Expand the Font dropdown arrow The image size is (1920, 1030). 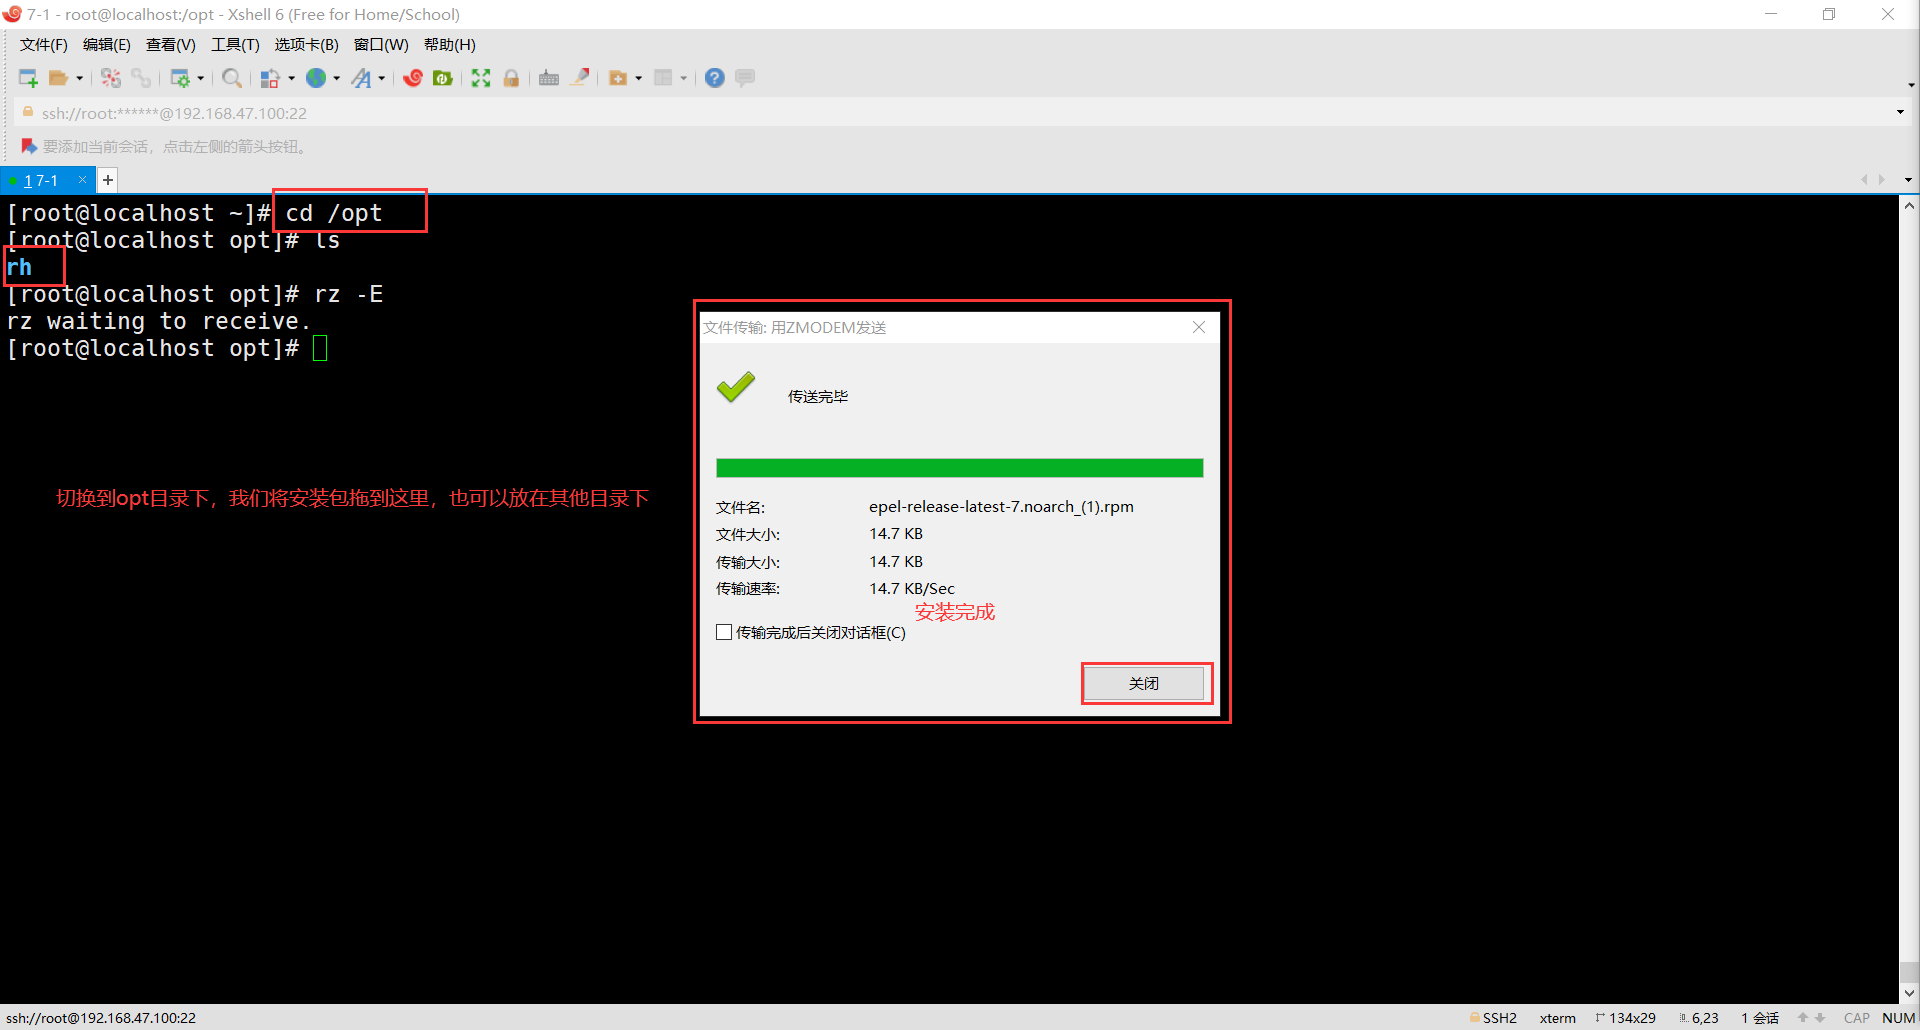tap(382, 78)
